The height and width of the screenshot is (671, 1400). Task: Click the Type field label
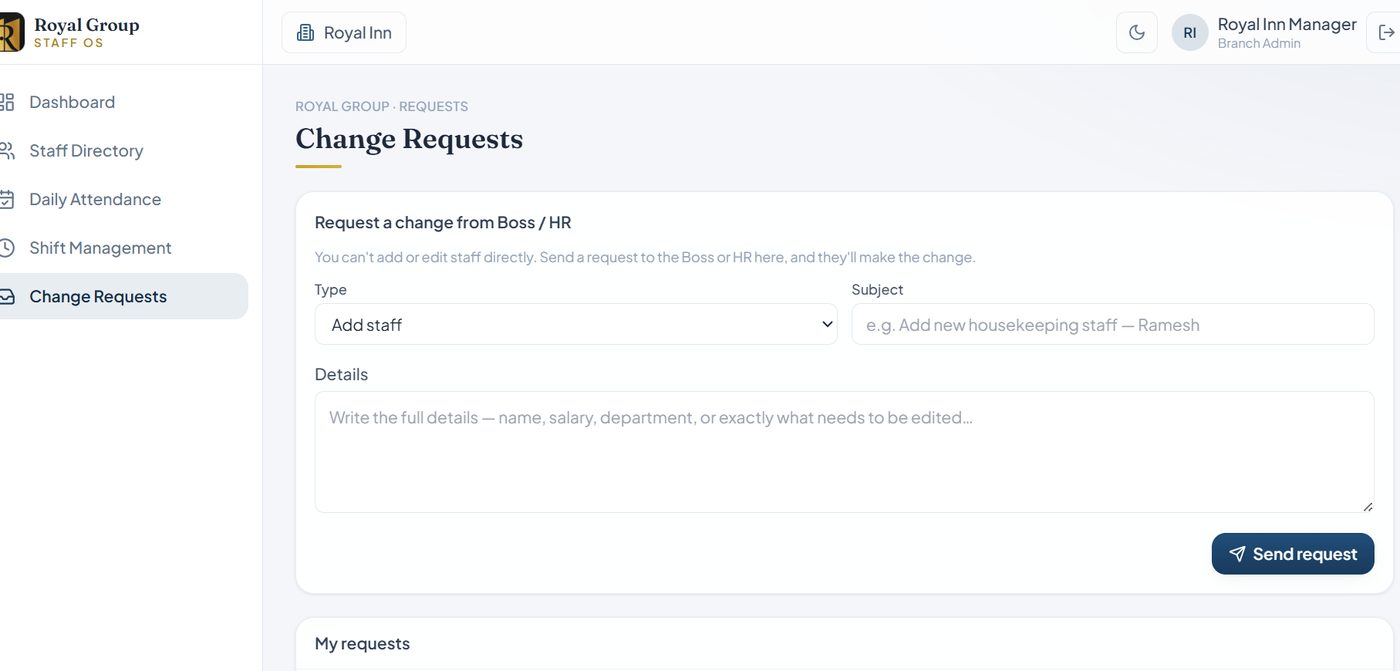point(331,290)
